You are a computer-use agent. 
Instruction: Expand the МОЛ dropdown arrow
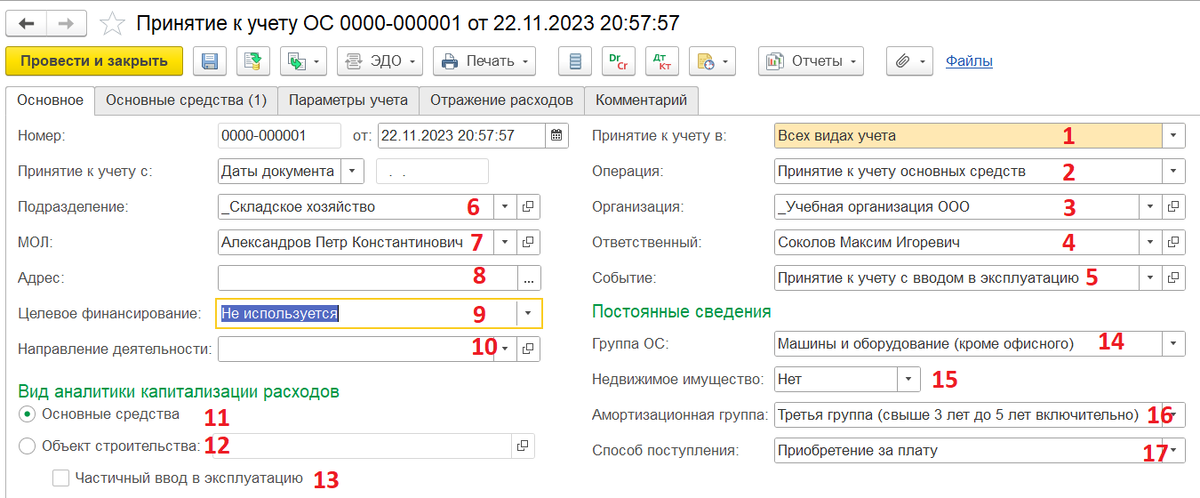[x=506, y=242]
